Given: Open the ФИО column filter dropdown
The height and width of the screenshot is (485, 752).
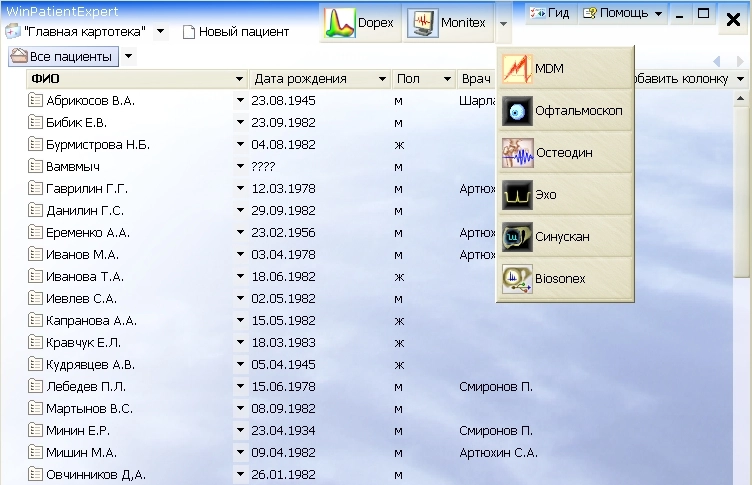Looking at the screenshot, I should click(240, 79).
